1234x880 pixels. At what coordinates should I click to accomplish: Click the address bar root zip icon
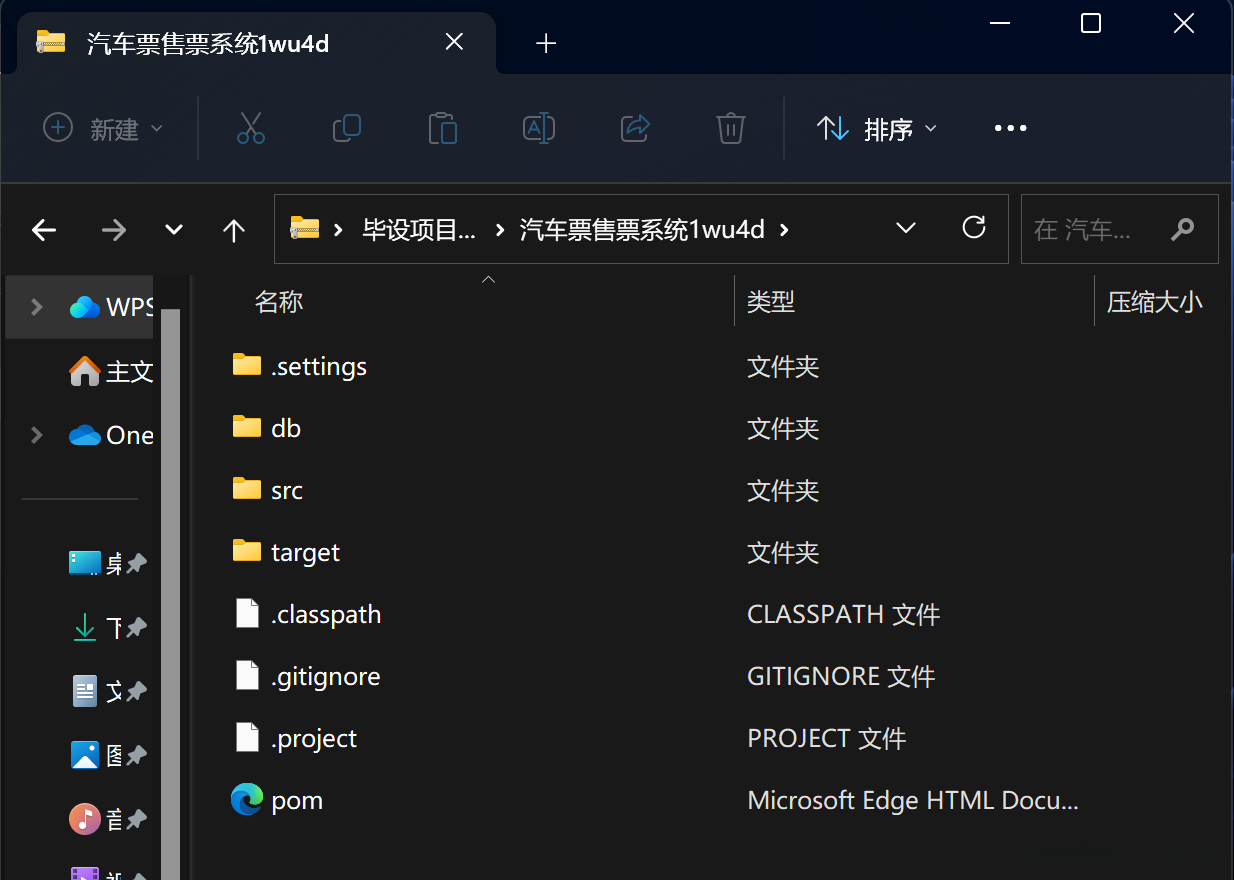(304, 229)
